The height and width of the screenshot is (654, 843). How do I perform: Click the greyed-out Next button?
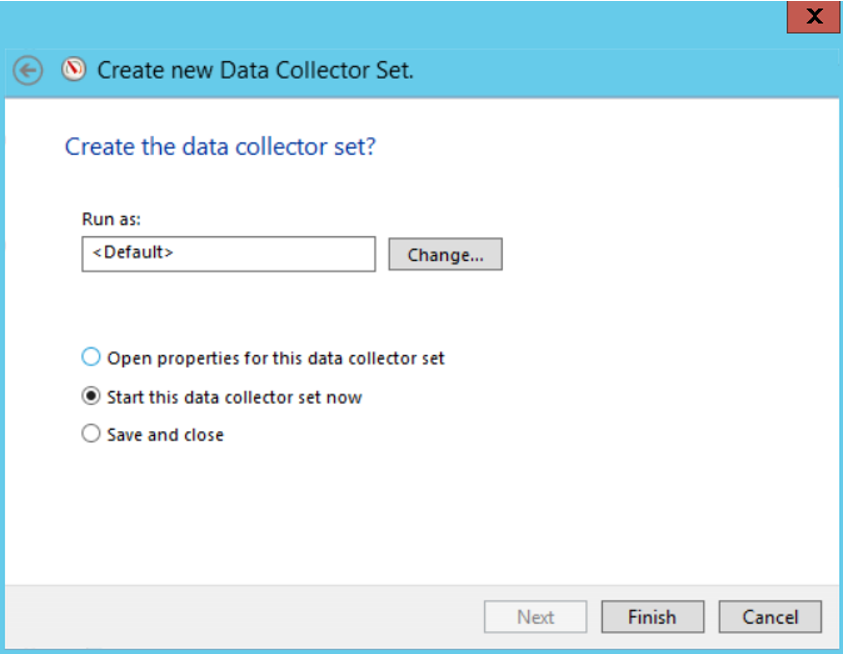pos(535,617)
